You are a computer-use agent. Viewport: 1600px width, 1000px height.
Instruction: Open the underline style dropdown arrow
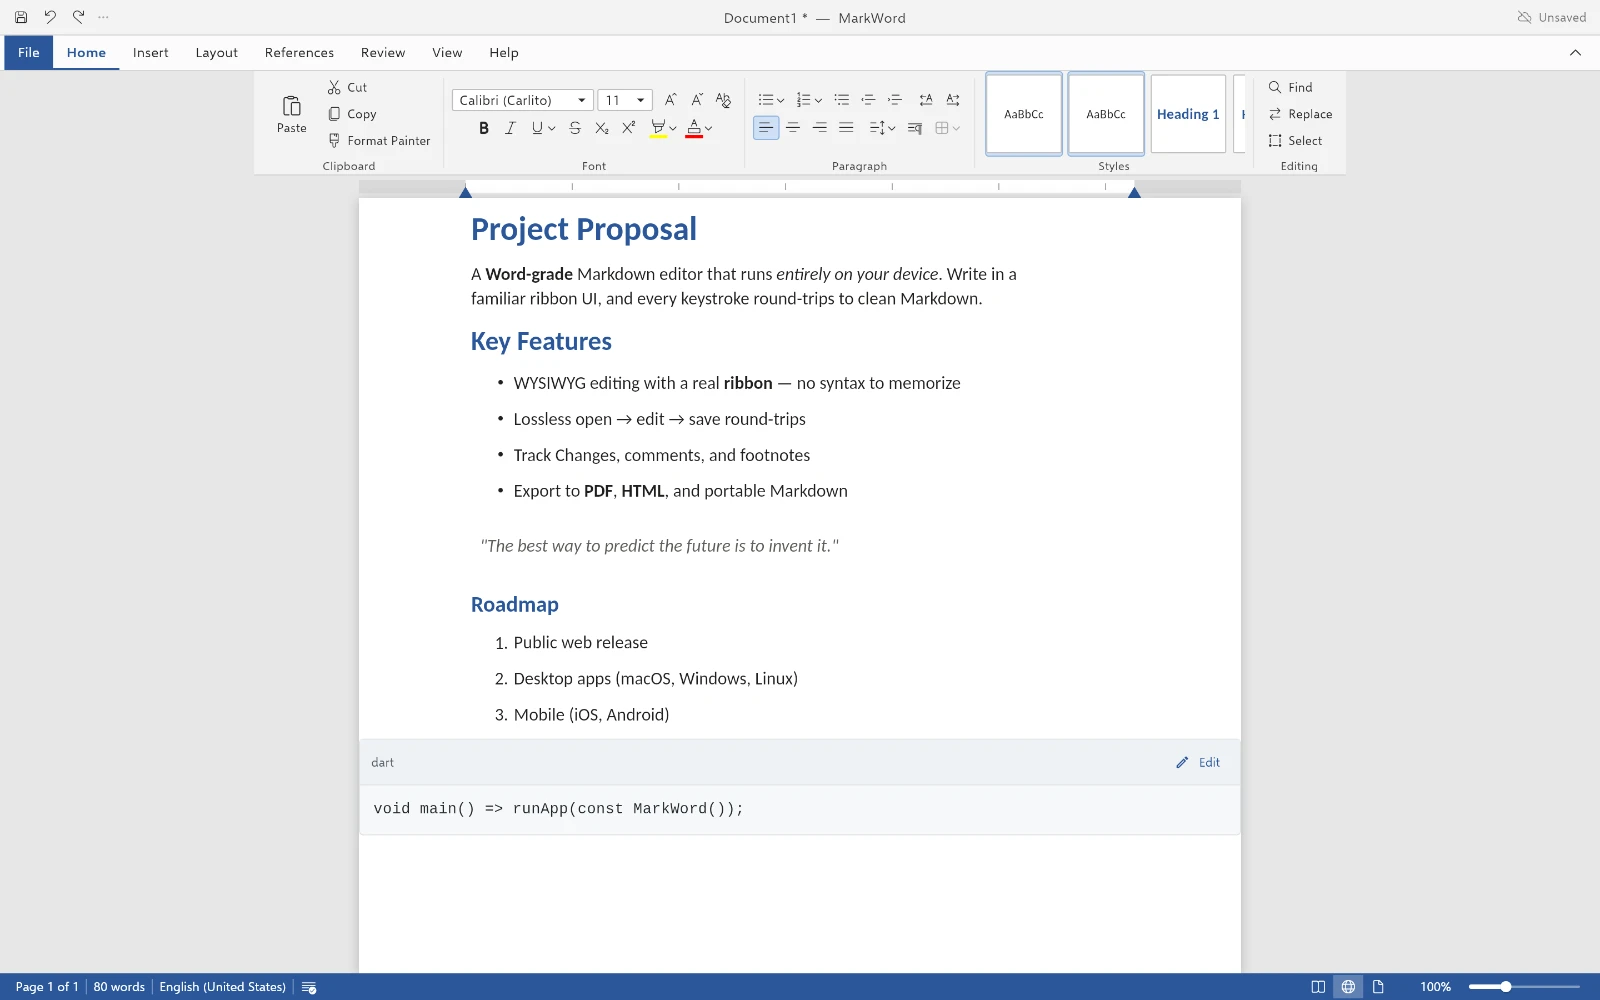click(552, 128)
